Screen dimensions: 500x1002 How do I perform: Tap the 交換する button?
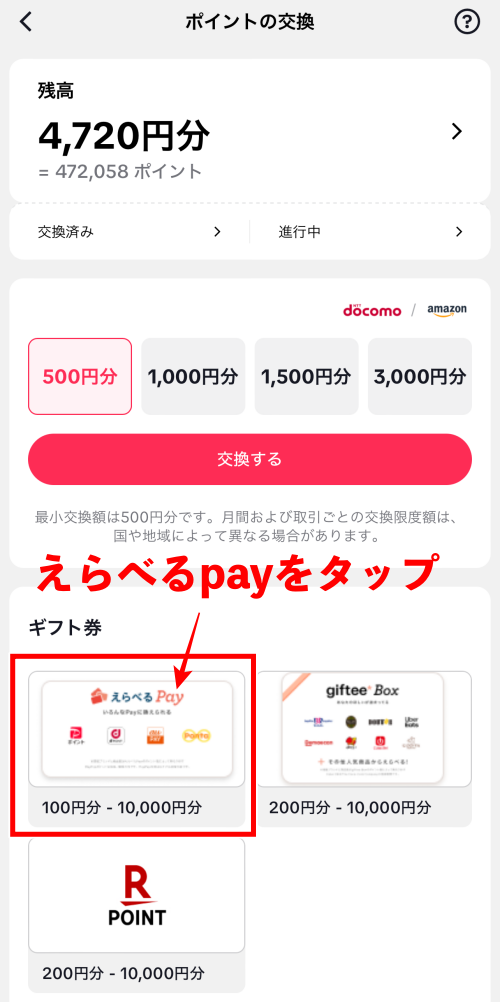pos(250,459)
